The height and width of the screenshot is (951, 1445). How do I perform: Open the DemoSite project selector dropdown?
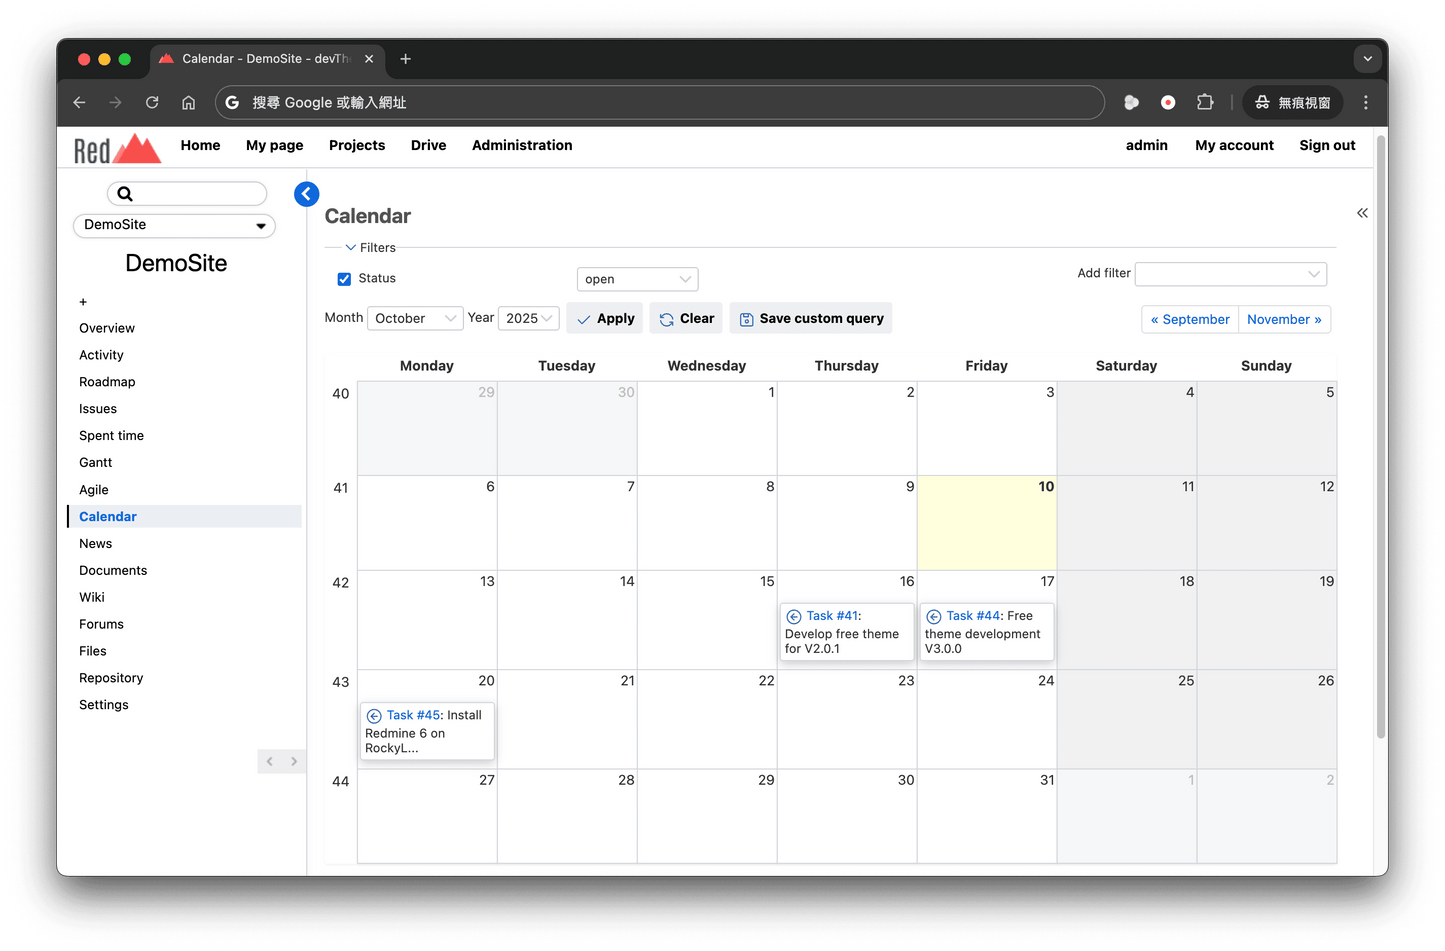click(x=174, y=225)
